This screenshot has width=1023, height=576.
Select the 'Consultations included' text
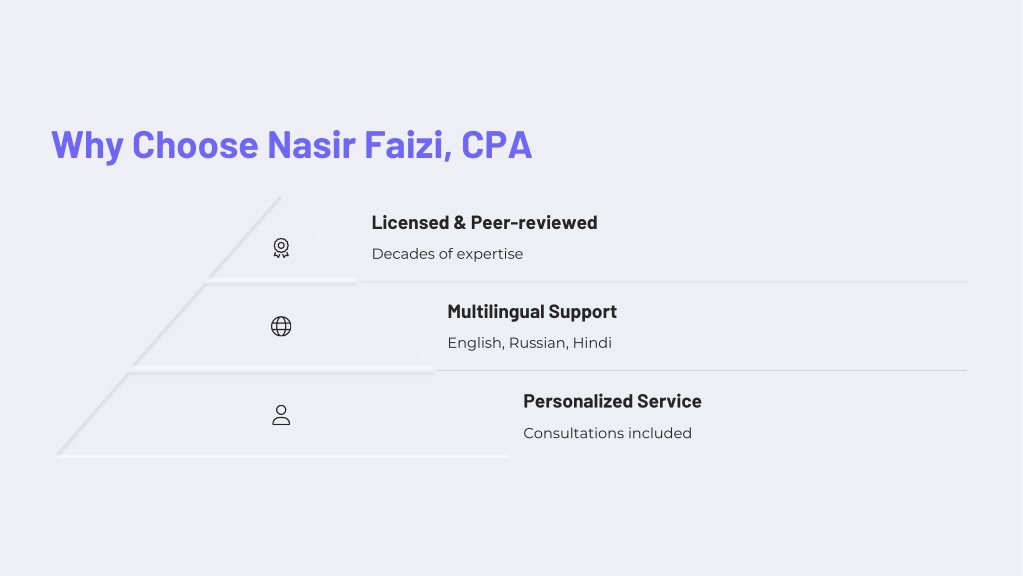click(x=607, y=433)
